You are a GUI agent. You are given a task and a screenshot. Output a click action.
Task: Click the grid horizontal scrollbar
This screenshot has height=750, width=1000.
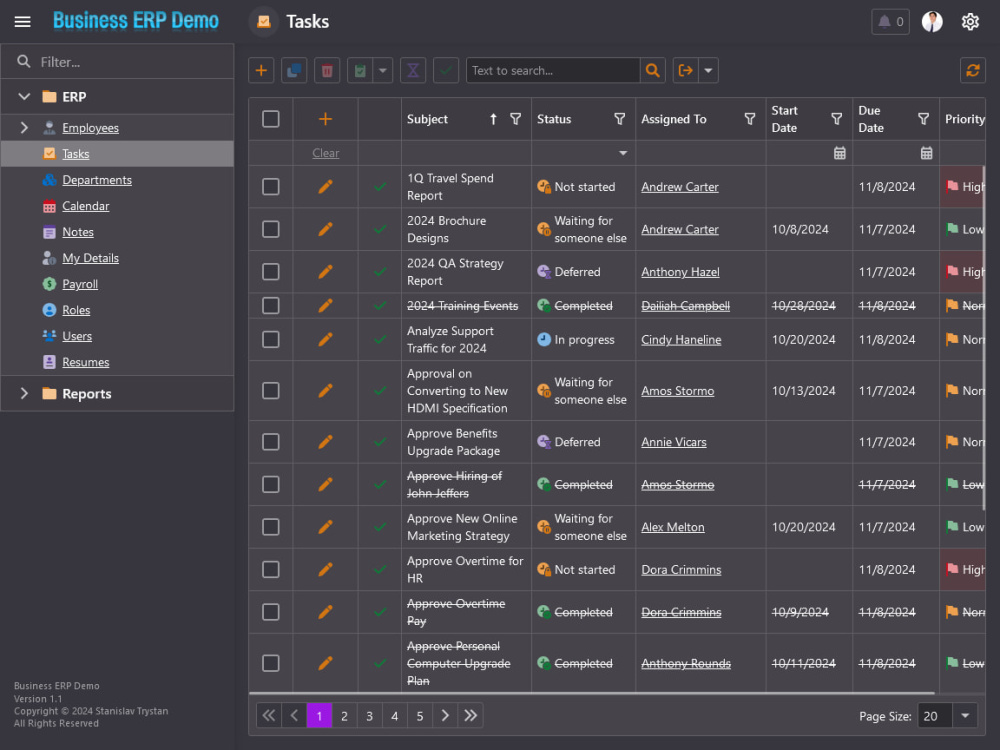(591, 693)
